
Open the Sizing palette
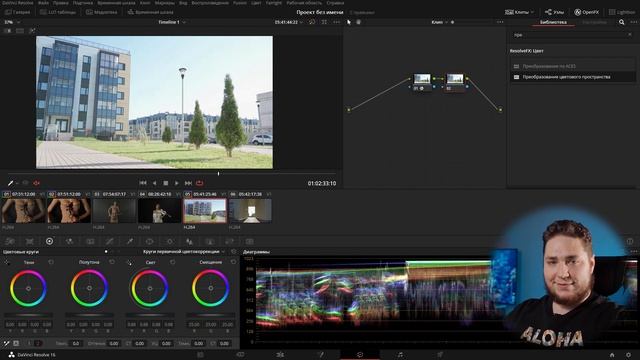click(x=229, y=241)
